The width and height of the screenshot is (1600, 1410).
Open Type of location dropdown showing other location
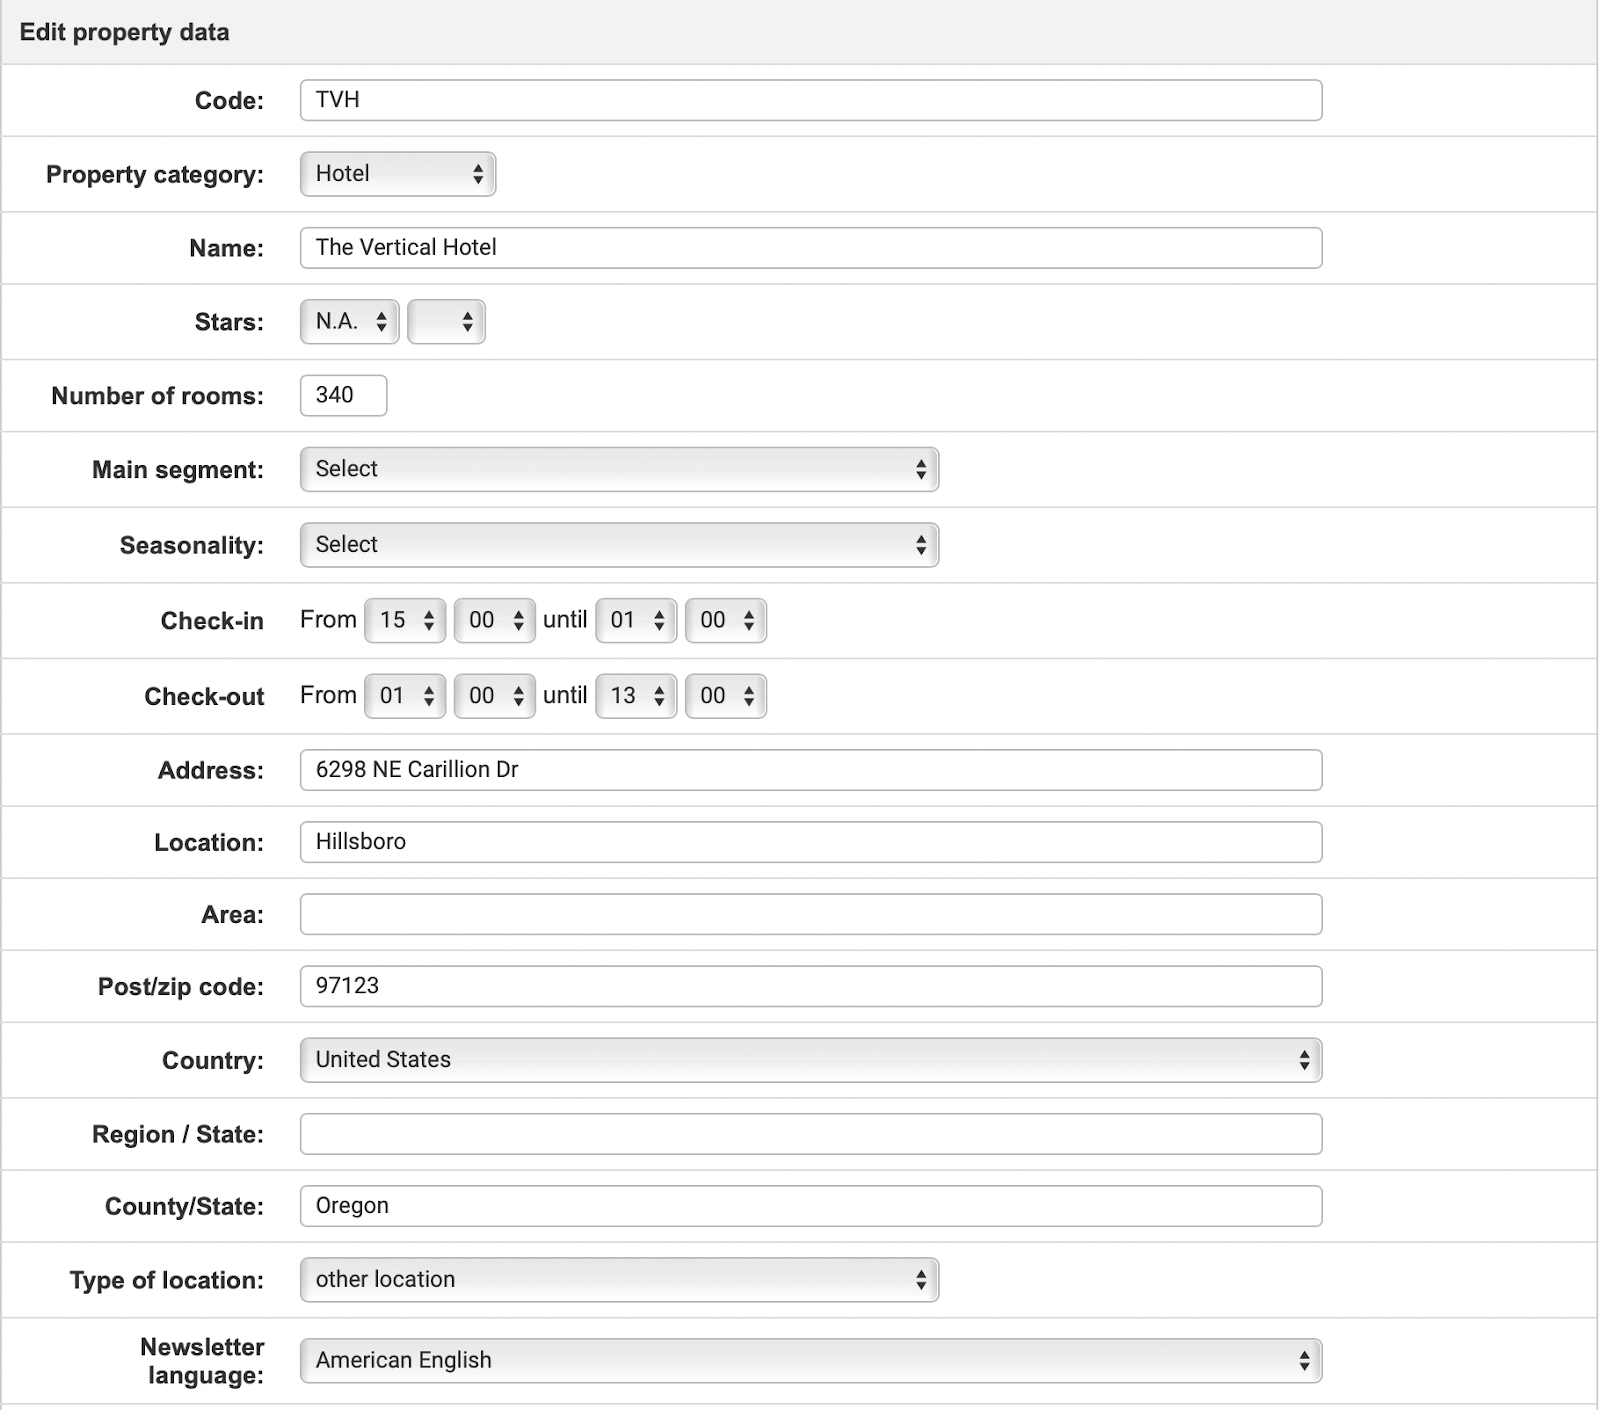click(x=619, y=1280)
